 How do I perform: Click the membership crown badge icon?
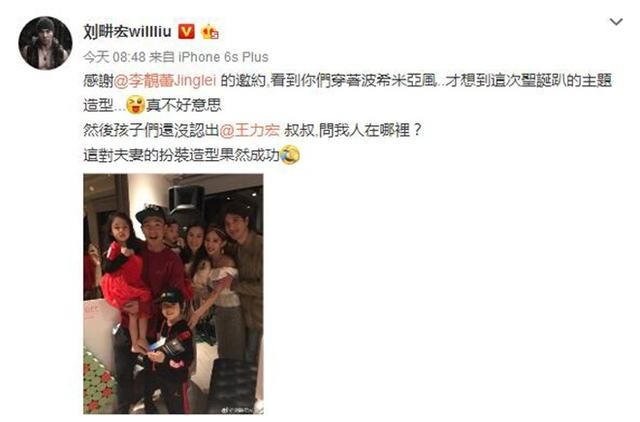tap(210, 32)
